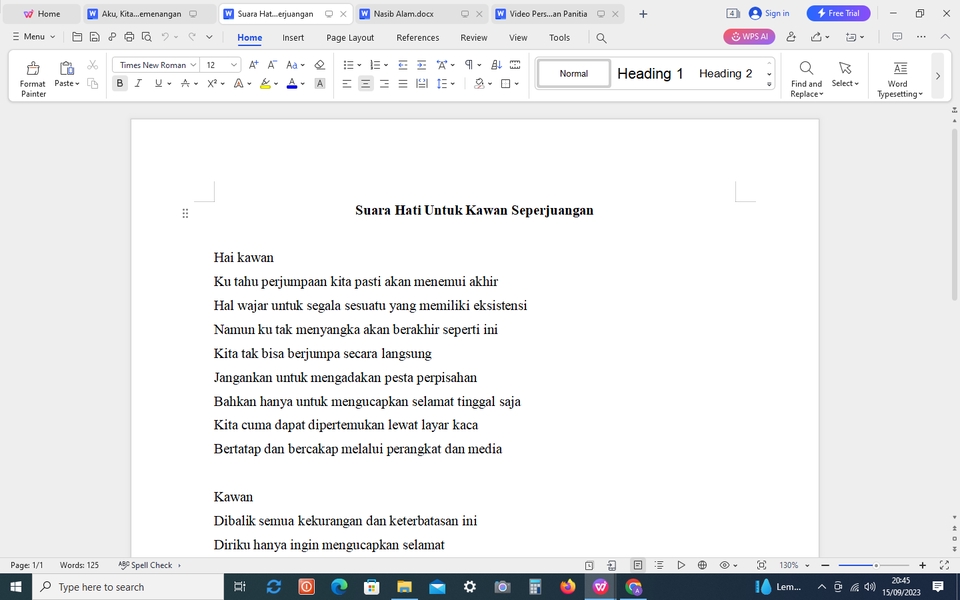Open the Times New Roman font dropdown
Screen dimensions: 960x600
(193, 65)
